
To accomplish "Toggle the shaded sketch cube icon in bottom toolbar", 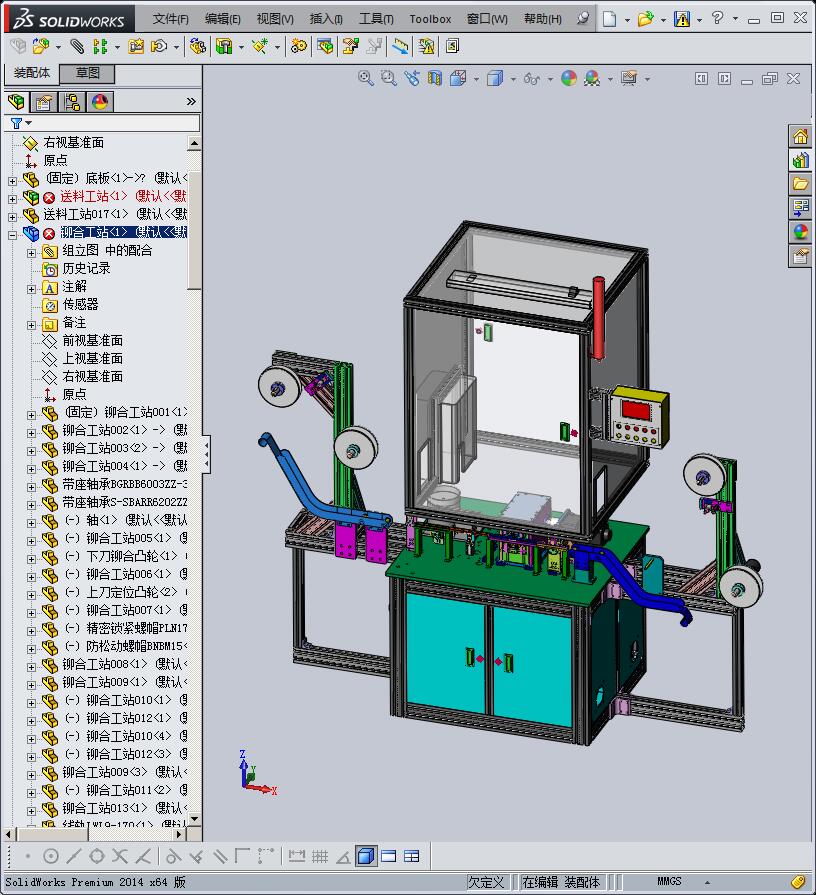I will pos(366,856).
